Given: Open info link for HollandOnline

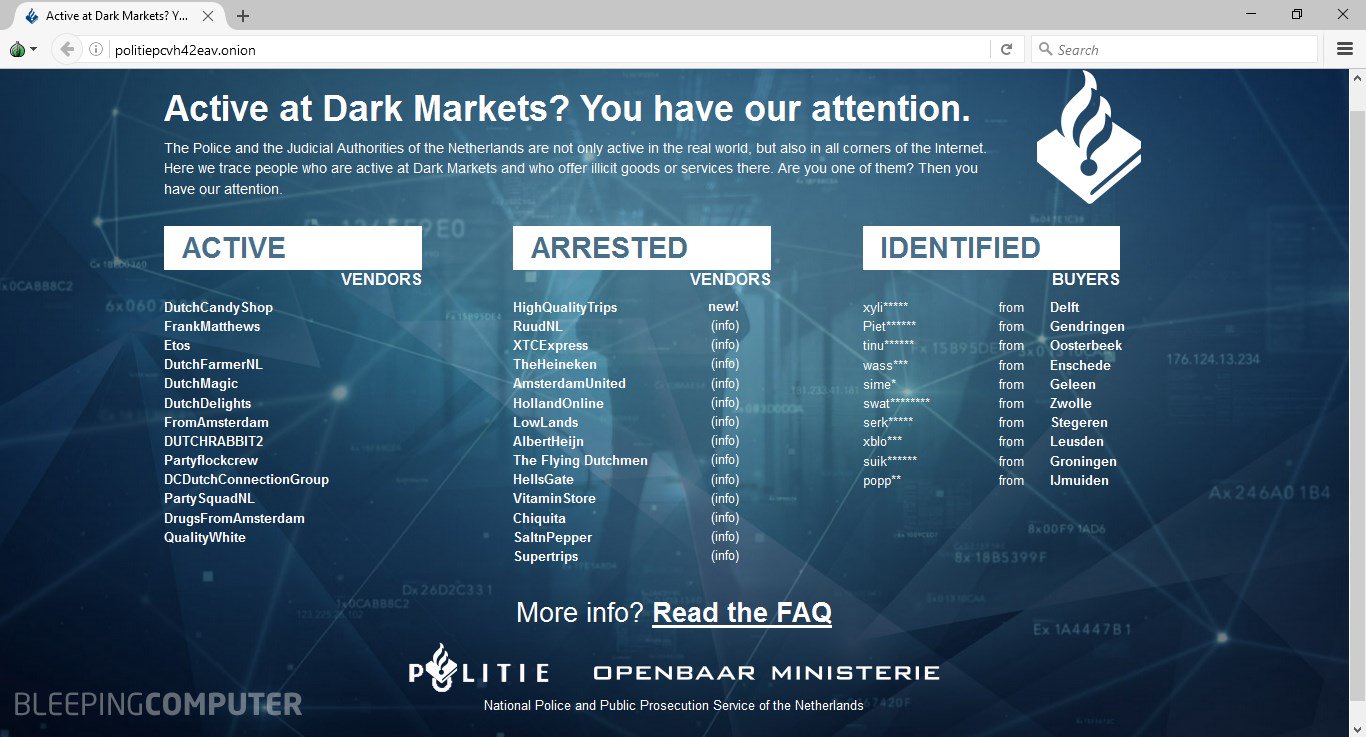Looking at the screenshot, I should point(725,403).
